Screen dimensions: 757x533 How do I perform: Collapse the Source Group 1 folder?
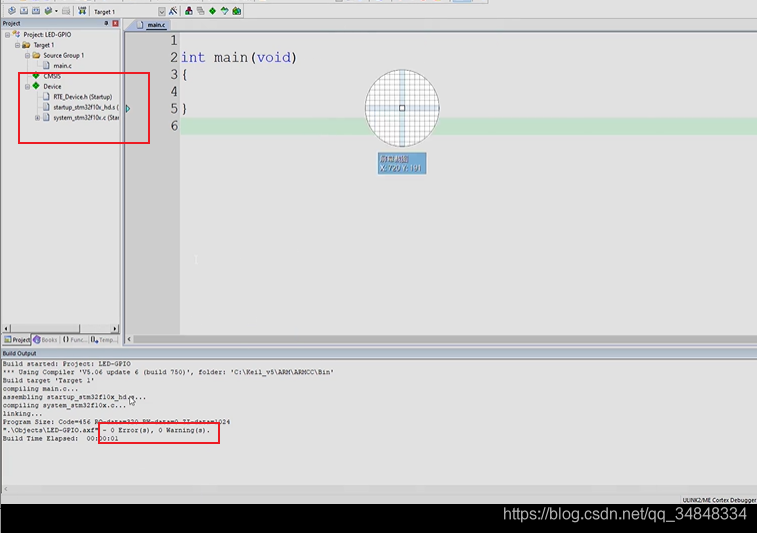[28, 56]
